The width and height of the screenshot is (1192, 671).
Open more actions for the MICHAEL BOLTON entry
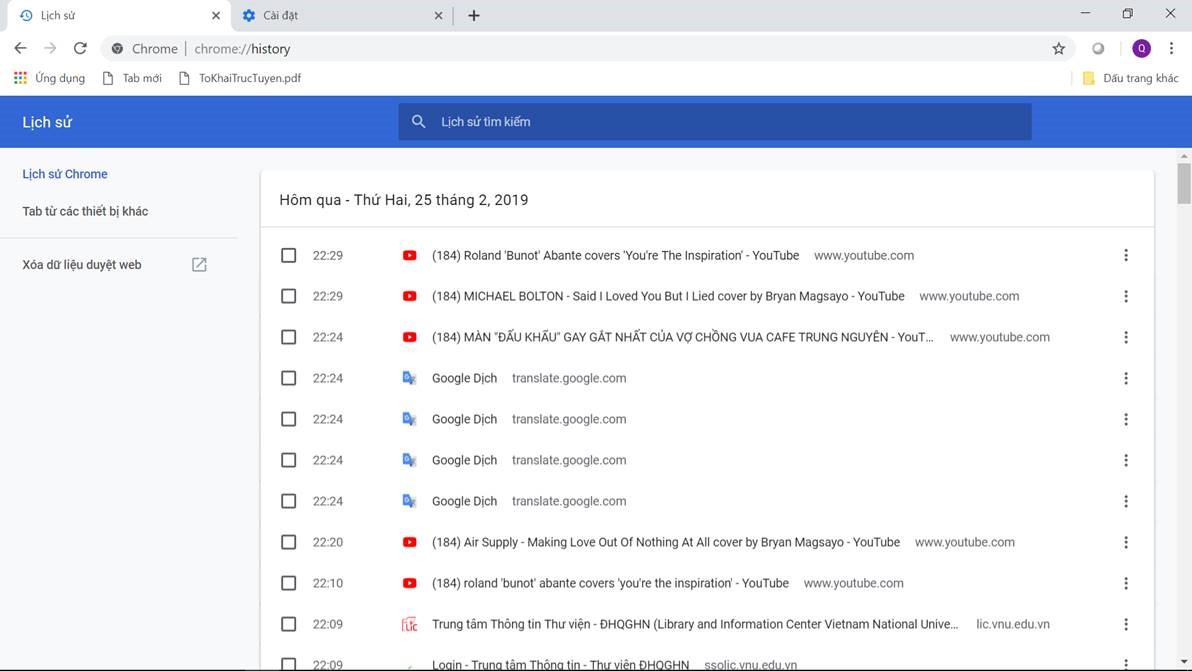[1125, 297]
